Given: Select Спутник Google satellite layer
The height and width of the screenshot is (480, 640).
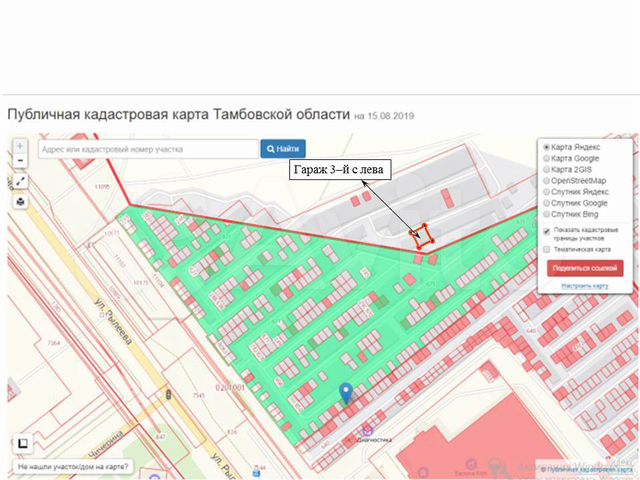Looking at the screenshot, I should point(546,203).
